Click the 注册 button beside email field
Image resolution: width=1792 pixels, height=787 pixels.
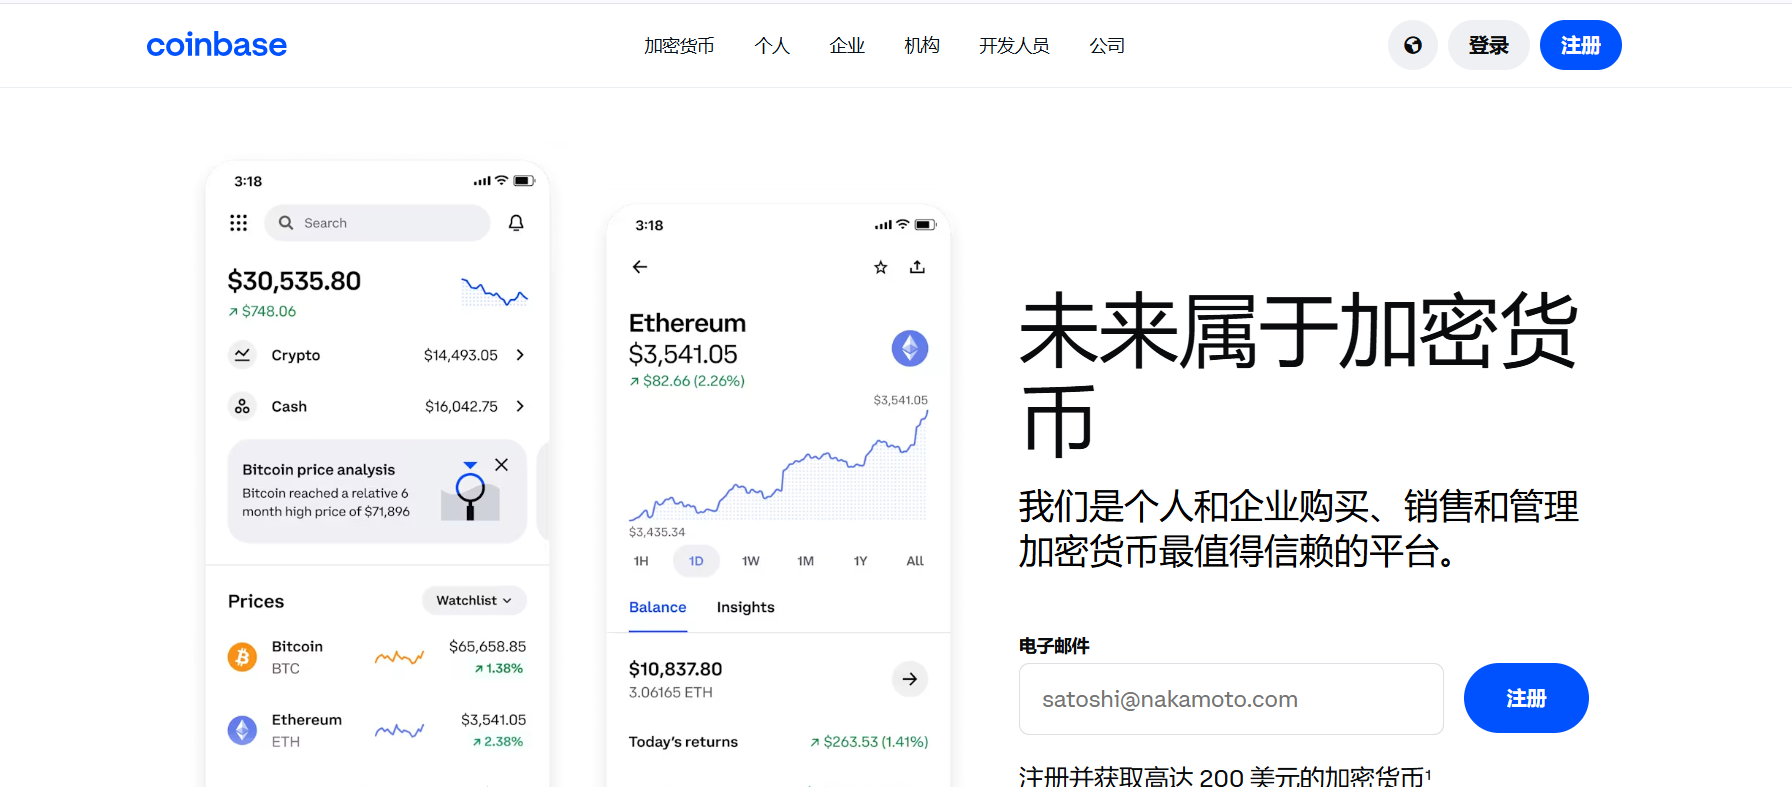pos(1526,698)
